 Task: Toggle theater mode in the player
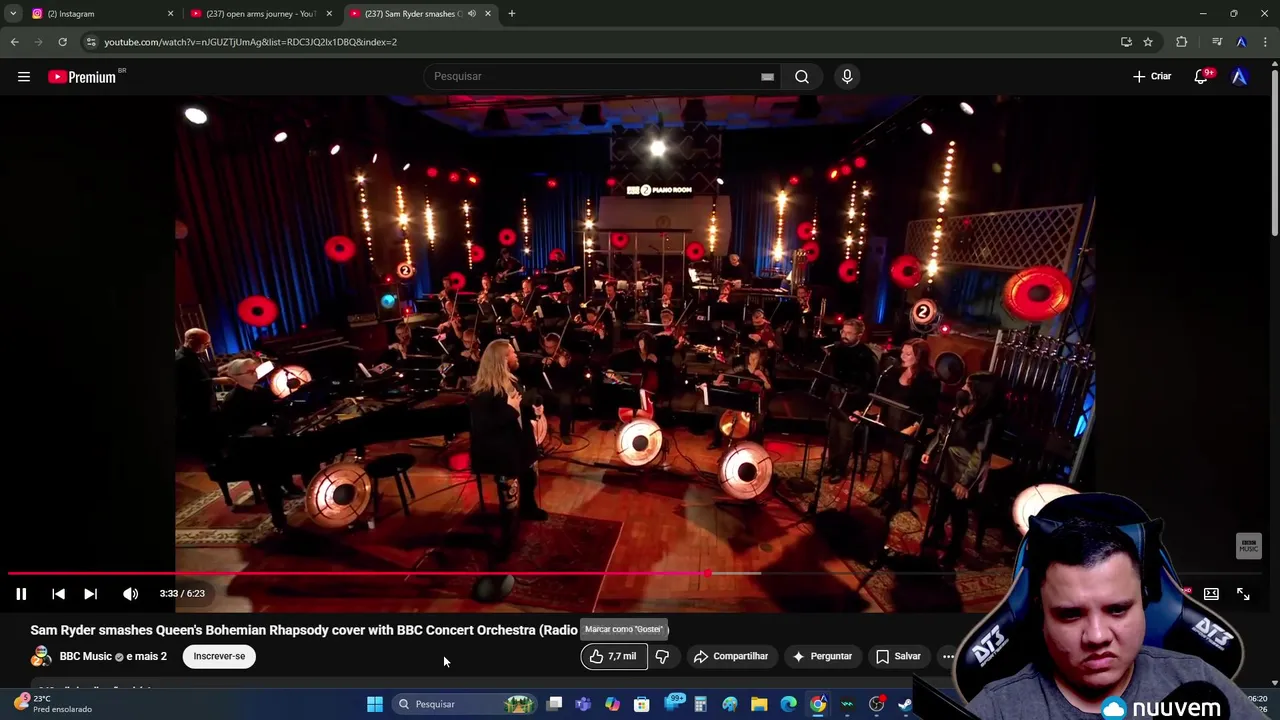pyautogui.click(x=1211, y=594)
